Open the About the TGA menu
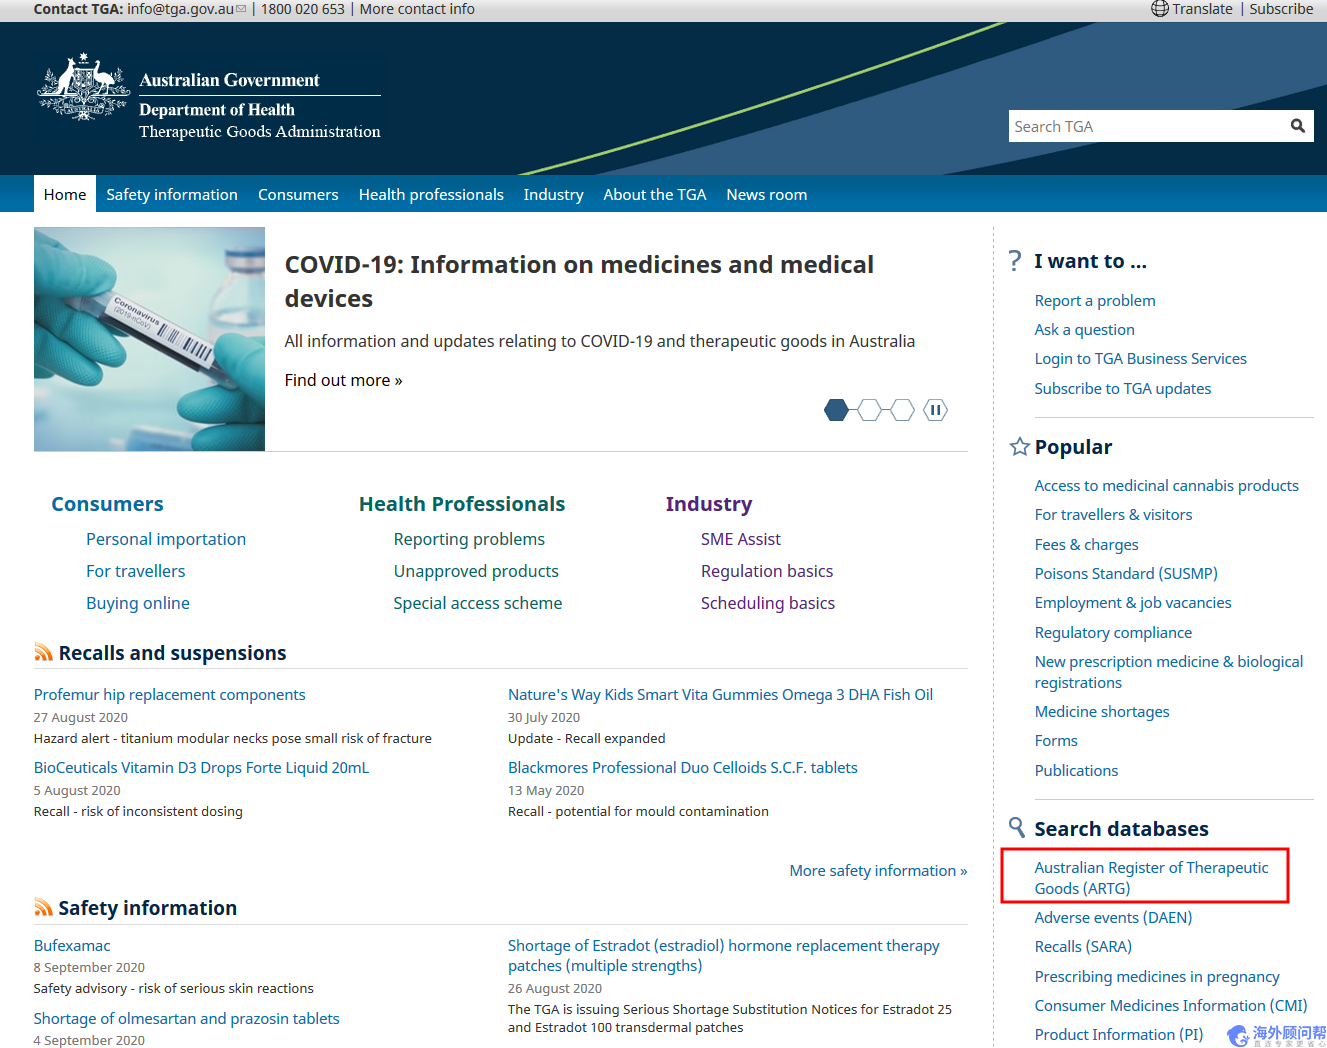Screen dimensions: 1327x1048 (x=655, y=194)
